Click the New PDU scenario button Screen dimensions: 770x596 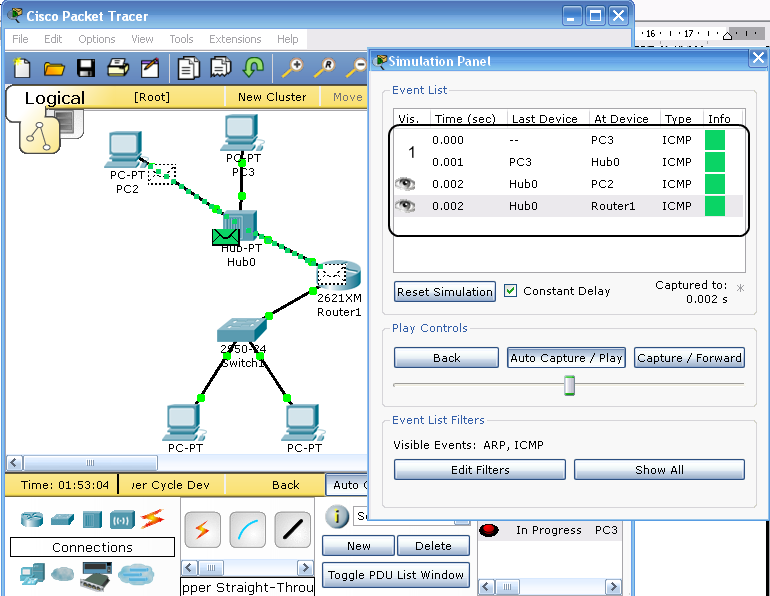tap(358, 546)
